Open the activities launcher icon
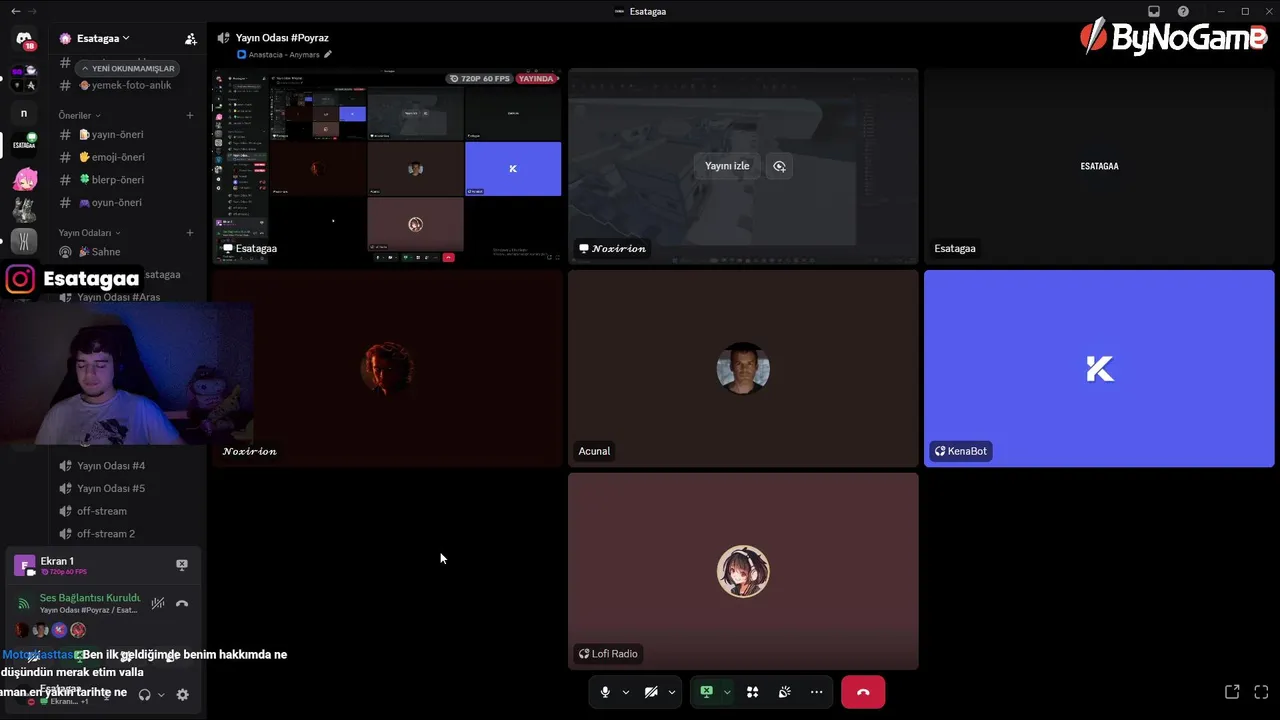The width and height of the screenshot is (1280, 720). [x=753, y=692]
